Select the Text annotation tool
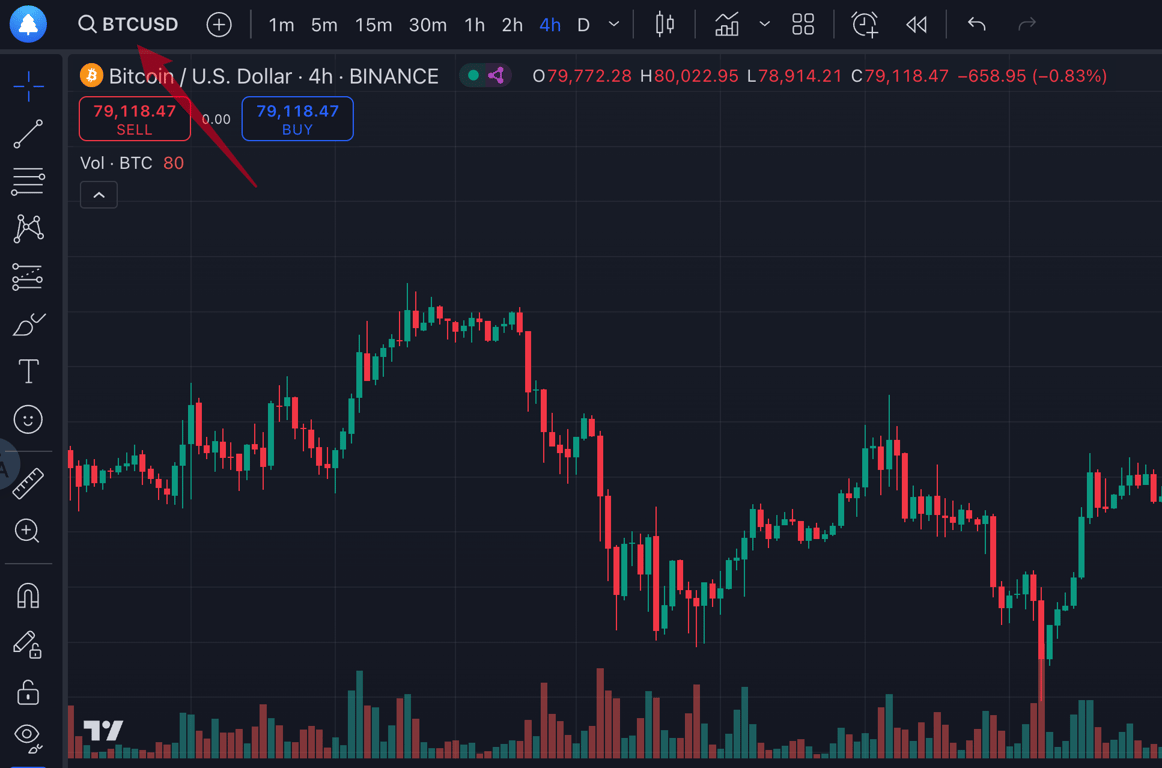This screenshot has width=1162, height=768. (x=28, y=372)
